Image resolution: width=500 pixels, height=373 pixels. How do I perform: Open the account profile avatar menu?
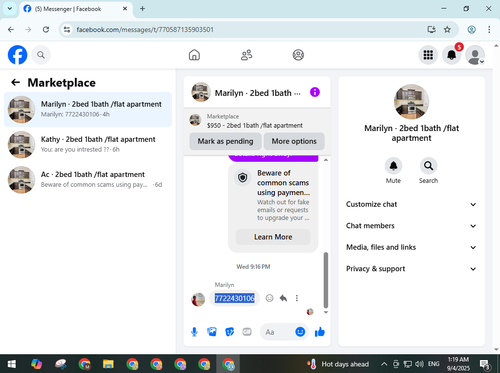tap(475, 55)
